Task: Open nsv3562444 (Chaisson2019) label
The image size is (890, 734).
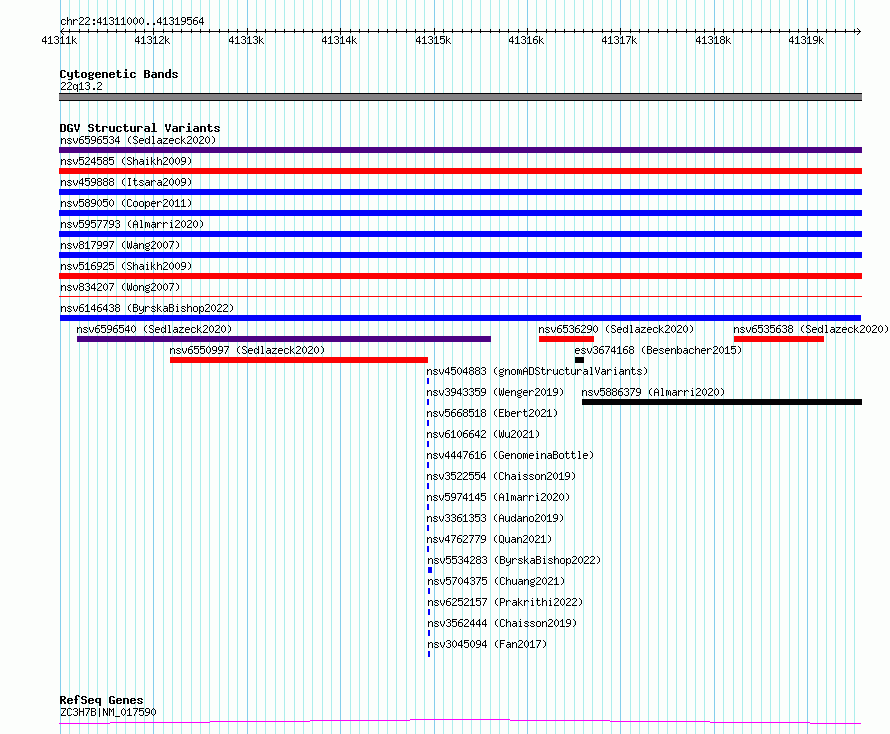Action: tap(502, 623)
